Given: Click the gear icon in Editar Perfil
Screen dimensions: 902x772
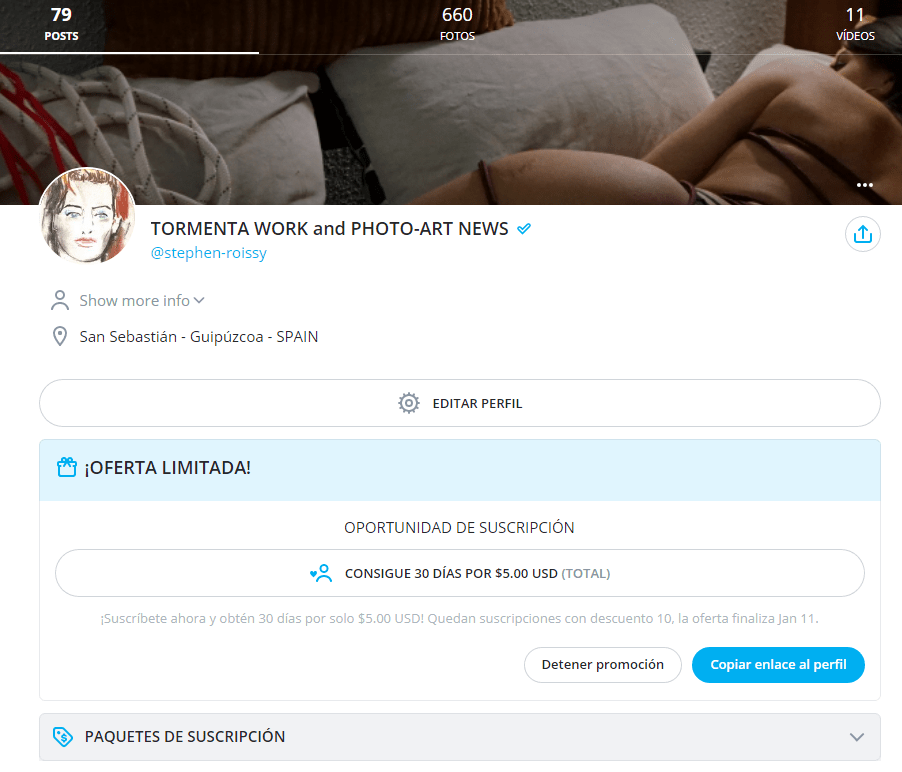Looking at the screenshot, I should (408, 403).
